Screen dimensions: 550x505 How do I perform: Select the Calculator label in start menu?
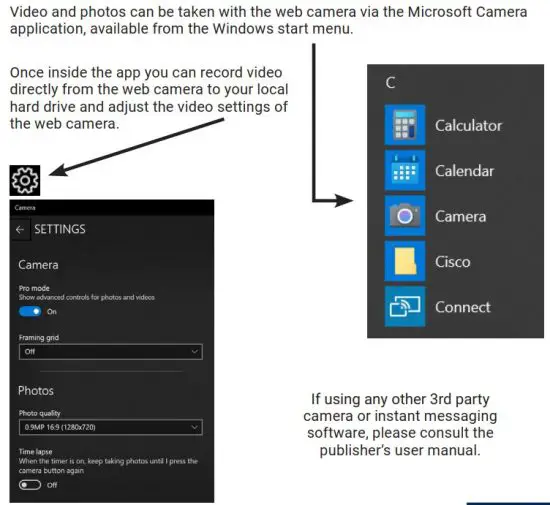(468, 126)
